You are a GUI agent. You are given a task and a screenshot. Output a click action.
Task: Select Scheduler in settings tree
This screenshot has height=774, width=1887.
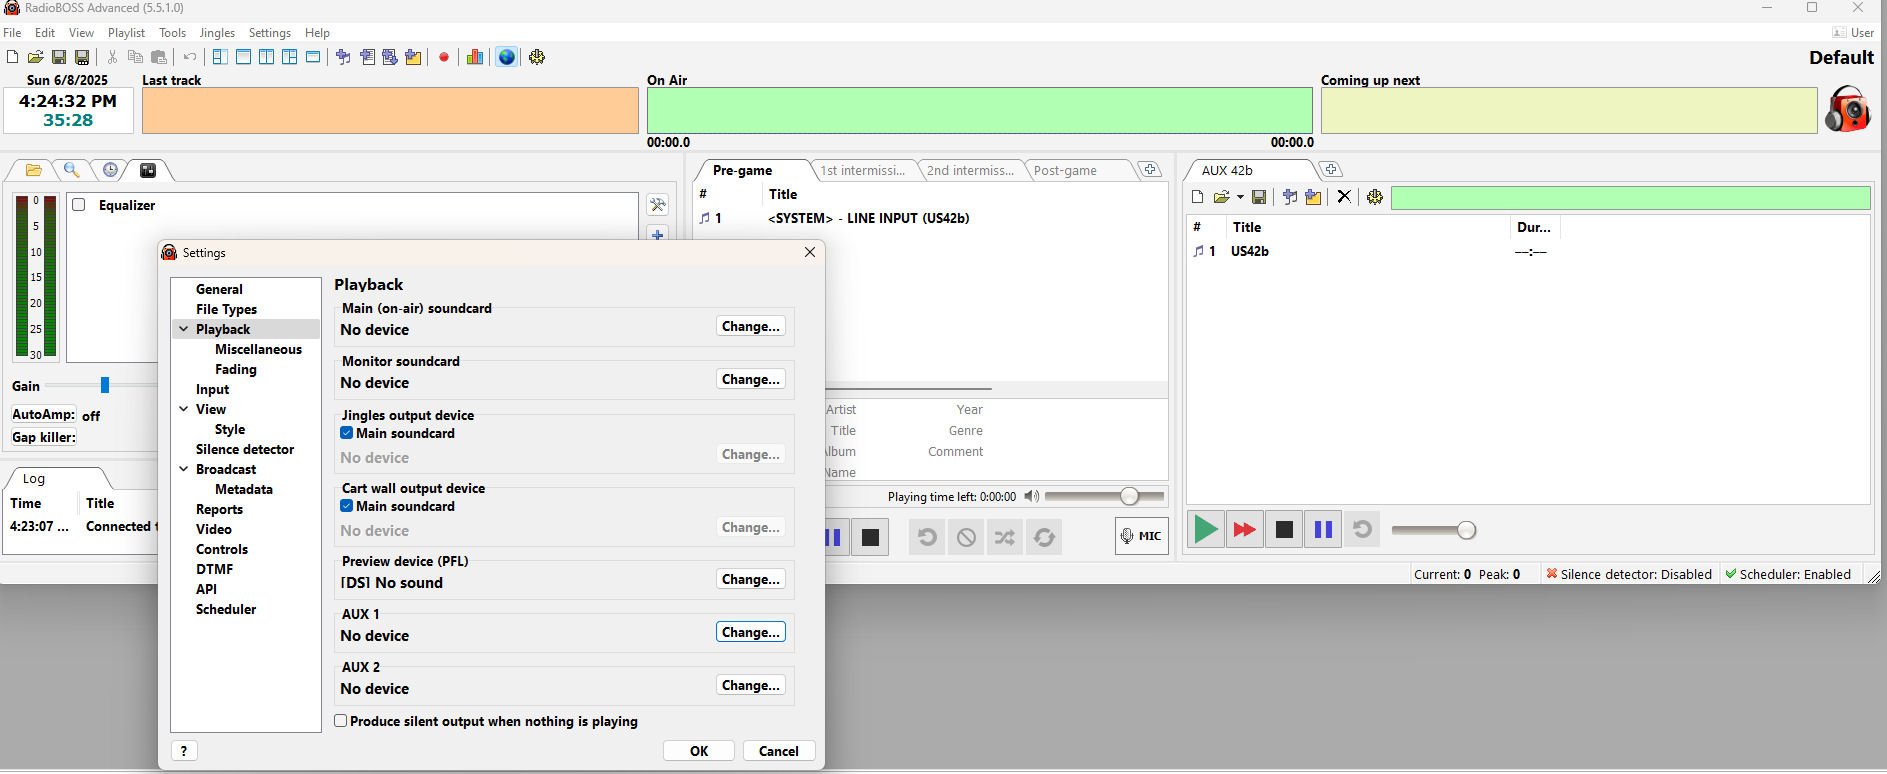(x=226, y=609)
